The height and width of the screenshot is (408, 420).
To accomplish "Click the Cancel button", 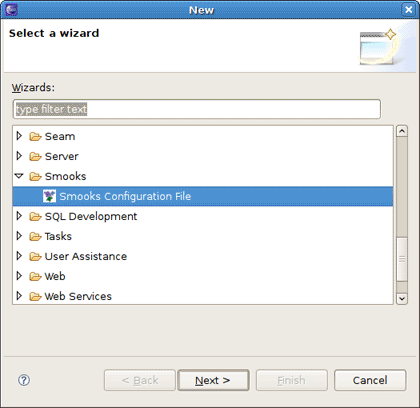I will click(x=370, y=380).
